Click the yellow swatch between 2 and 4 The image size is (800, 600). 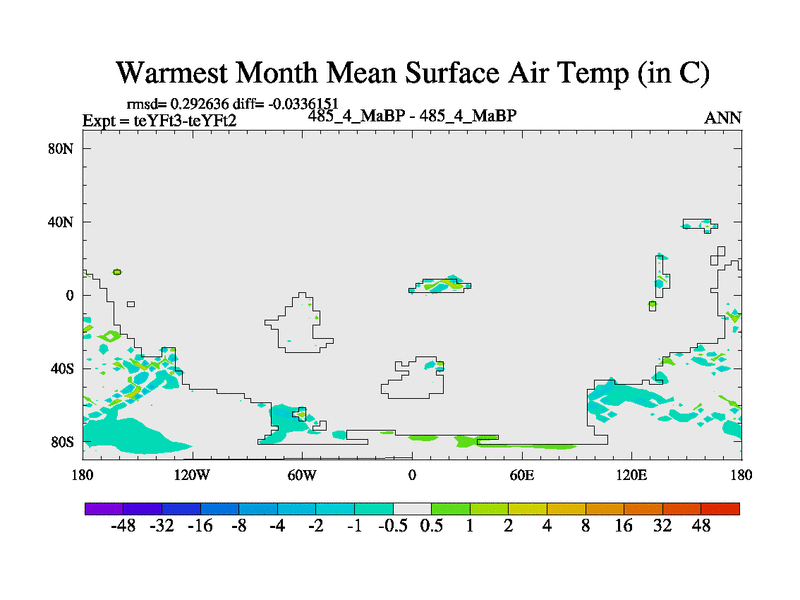tap(528, 509)
